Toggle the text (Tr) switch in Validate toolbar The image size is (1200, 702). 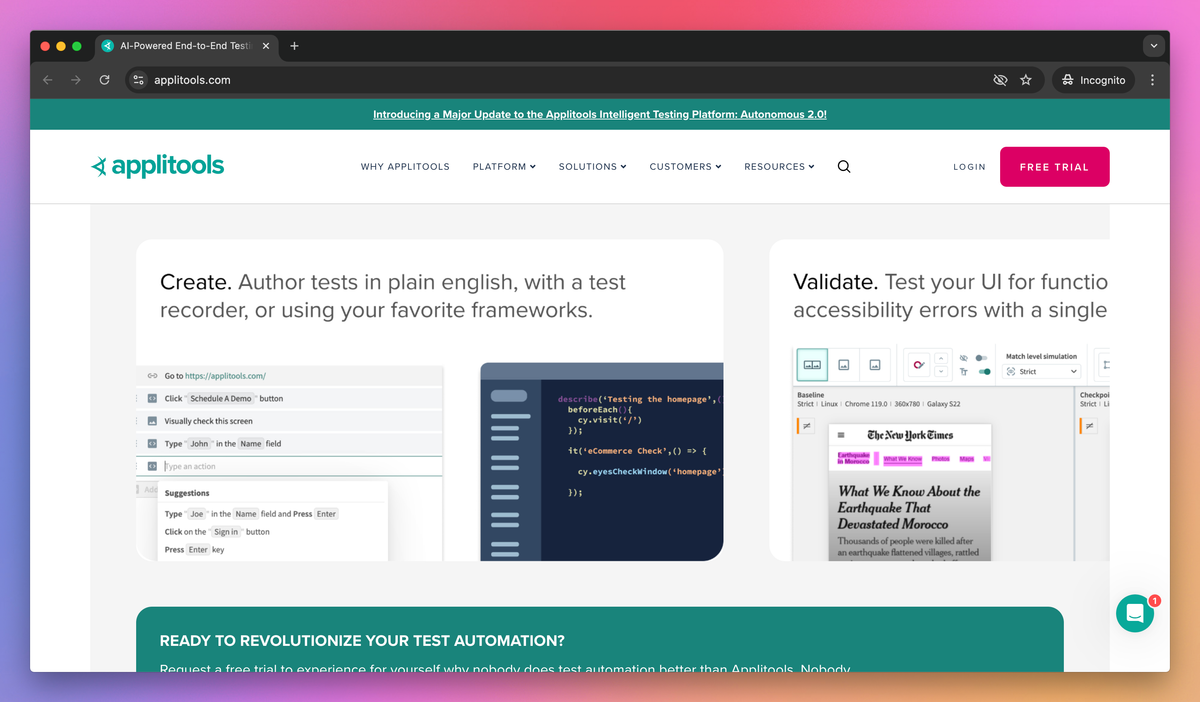click(984, 372)
